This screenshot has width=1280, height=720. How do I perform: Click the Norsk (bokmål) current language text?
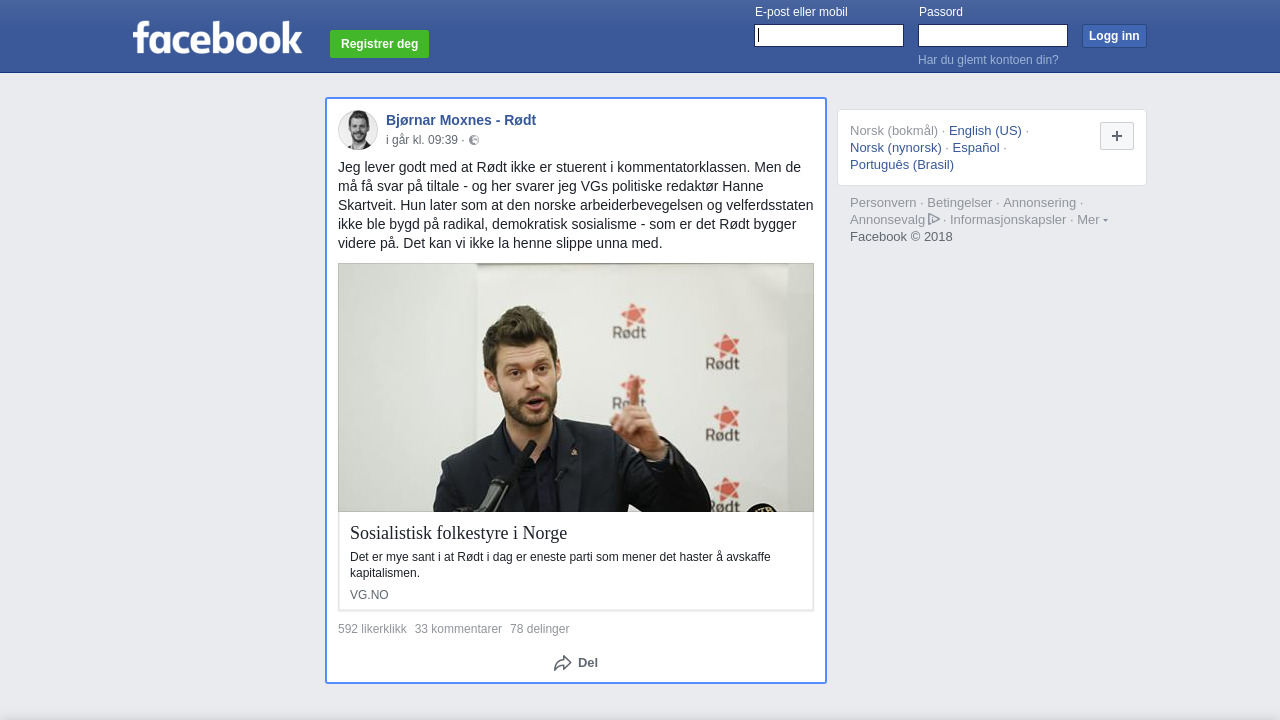(x=894, y=131)
